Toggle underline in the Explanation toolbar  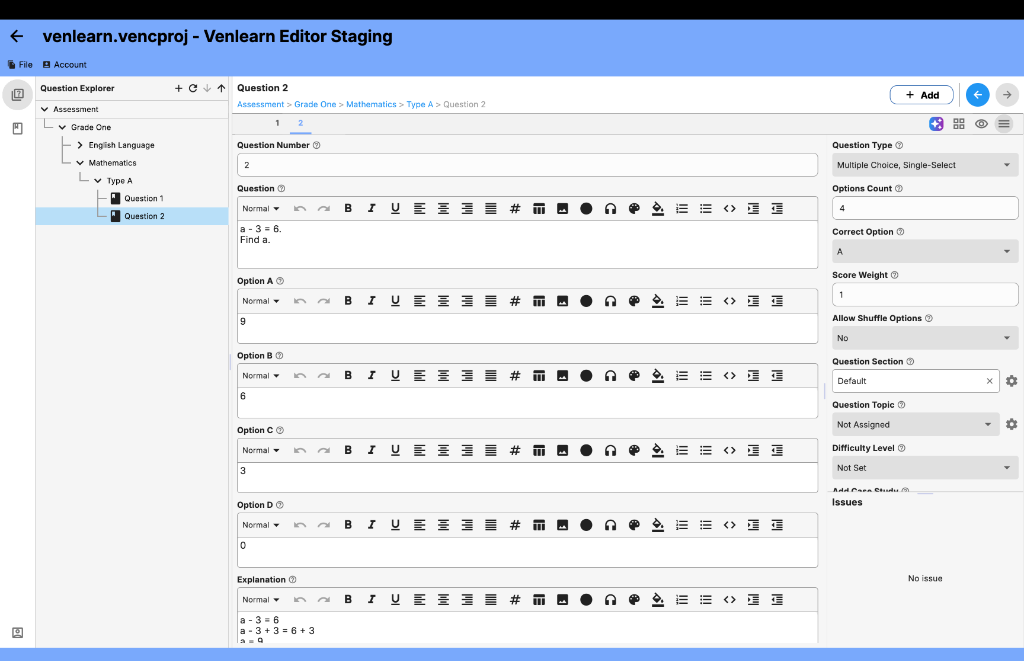pos(395,599)
